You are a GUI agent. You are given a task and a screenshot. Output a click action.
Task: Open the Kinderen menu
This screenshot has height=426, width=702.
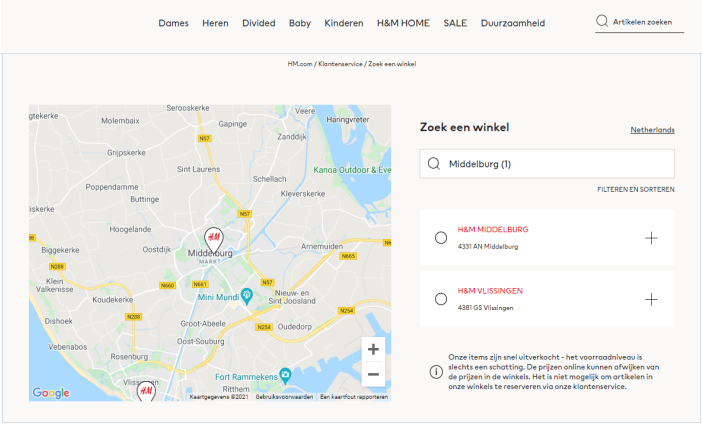point(344,23)
